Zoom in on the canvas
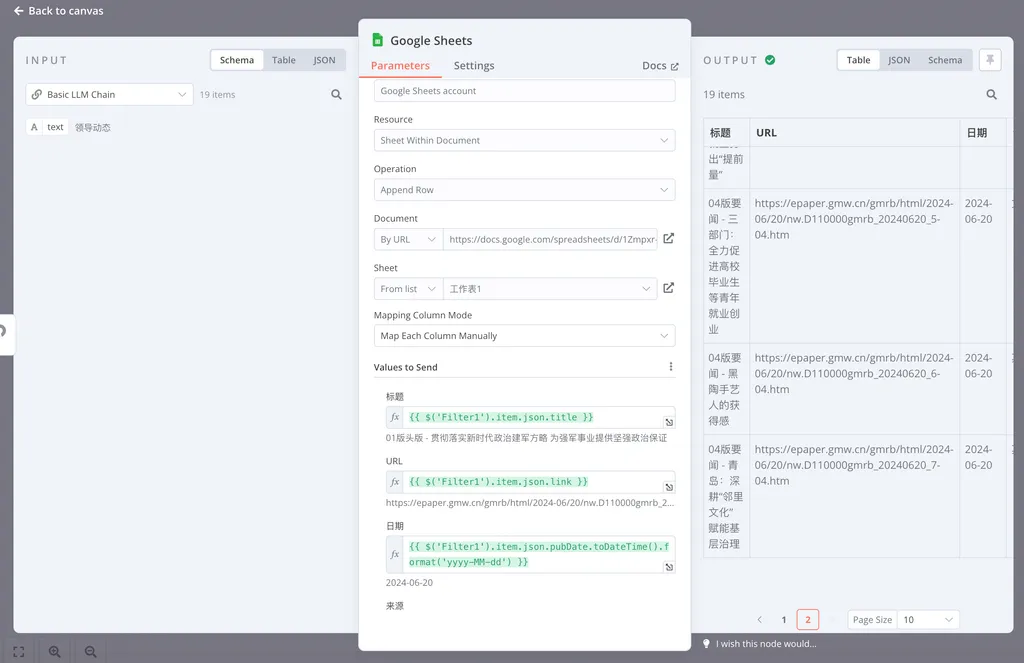The image size is (1024, 663). point(55,651)
